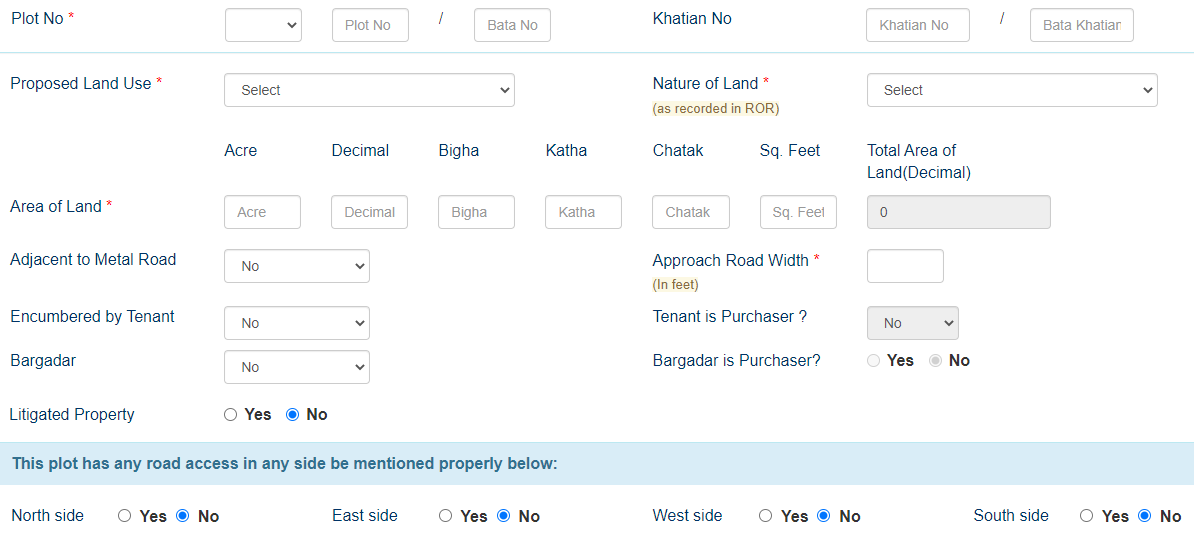1194x544 pixels.
Task: Click the Bata No input field
Action: (512, 25)
